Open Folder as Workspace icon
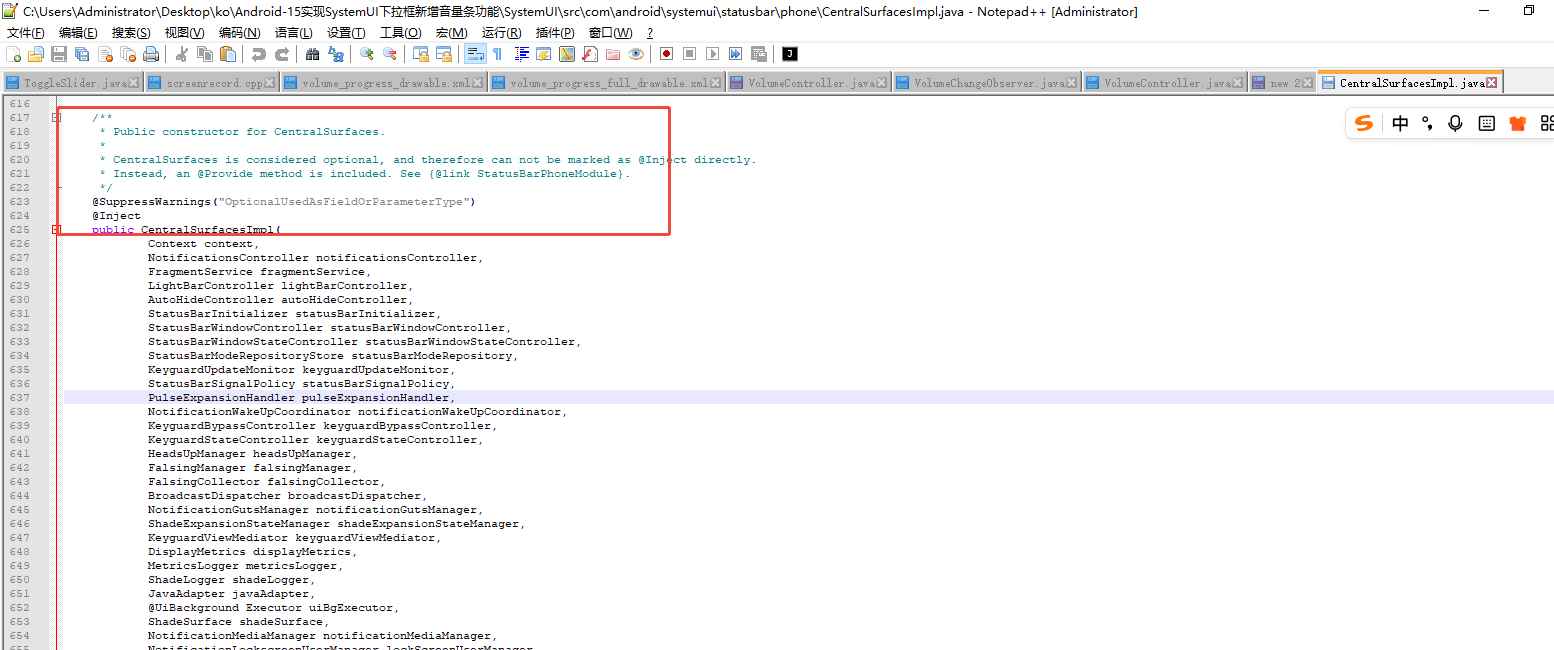 pyautogui.click(x=613, y=54)
